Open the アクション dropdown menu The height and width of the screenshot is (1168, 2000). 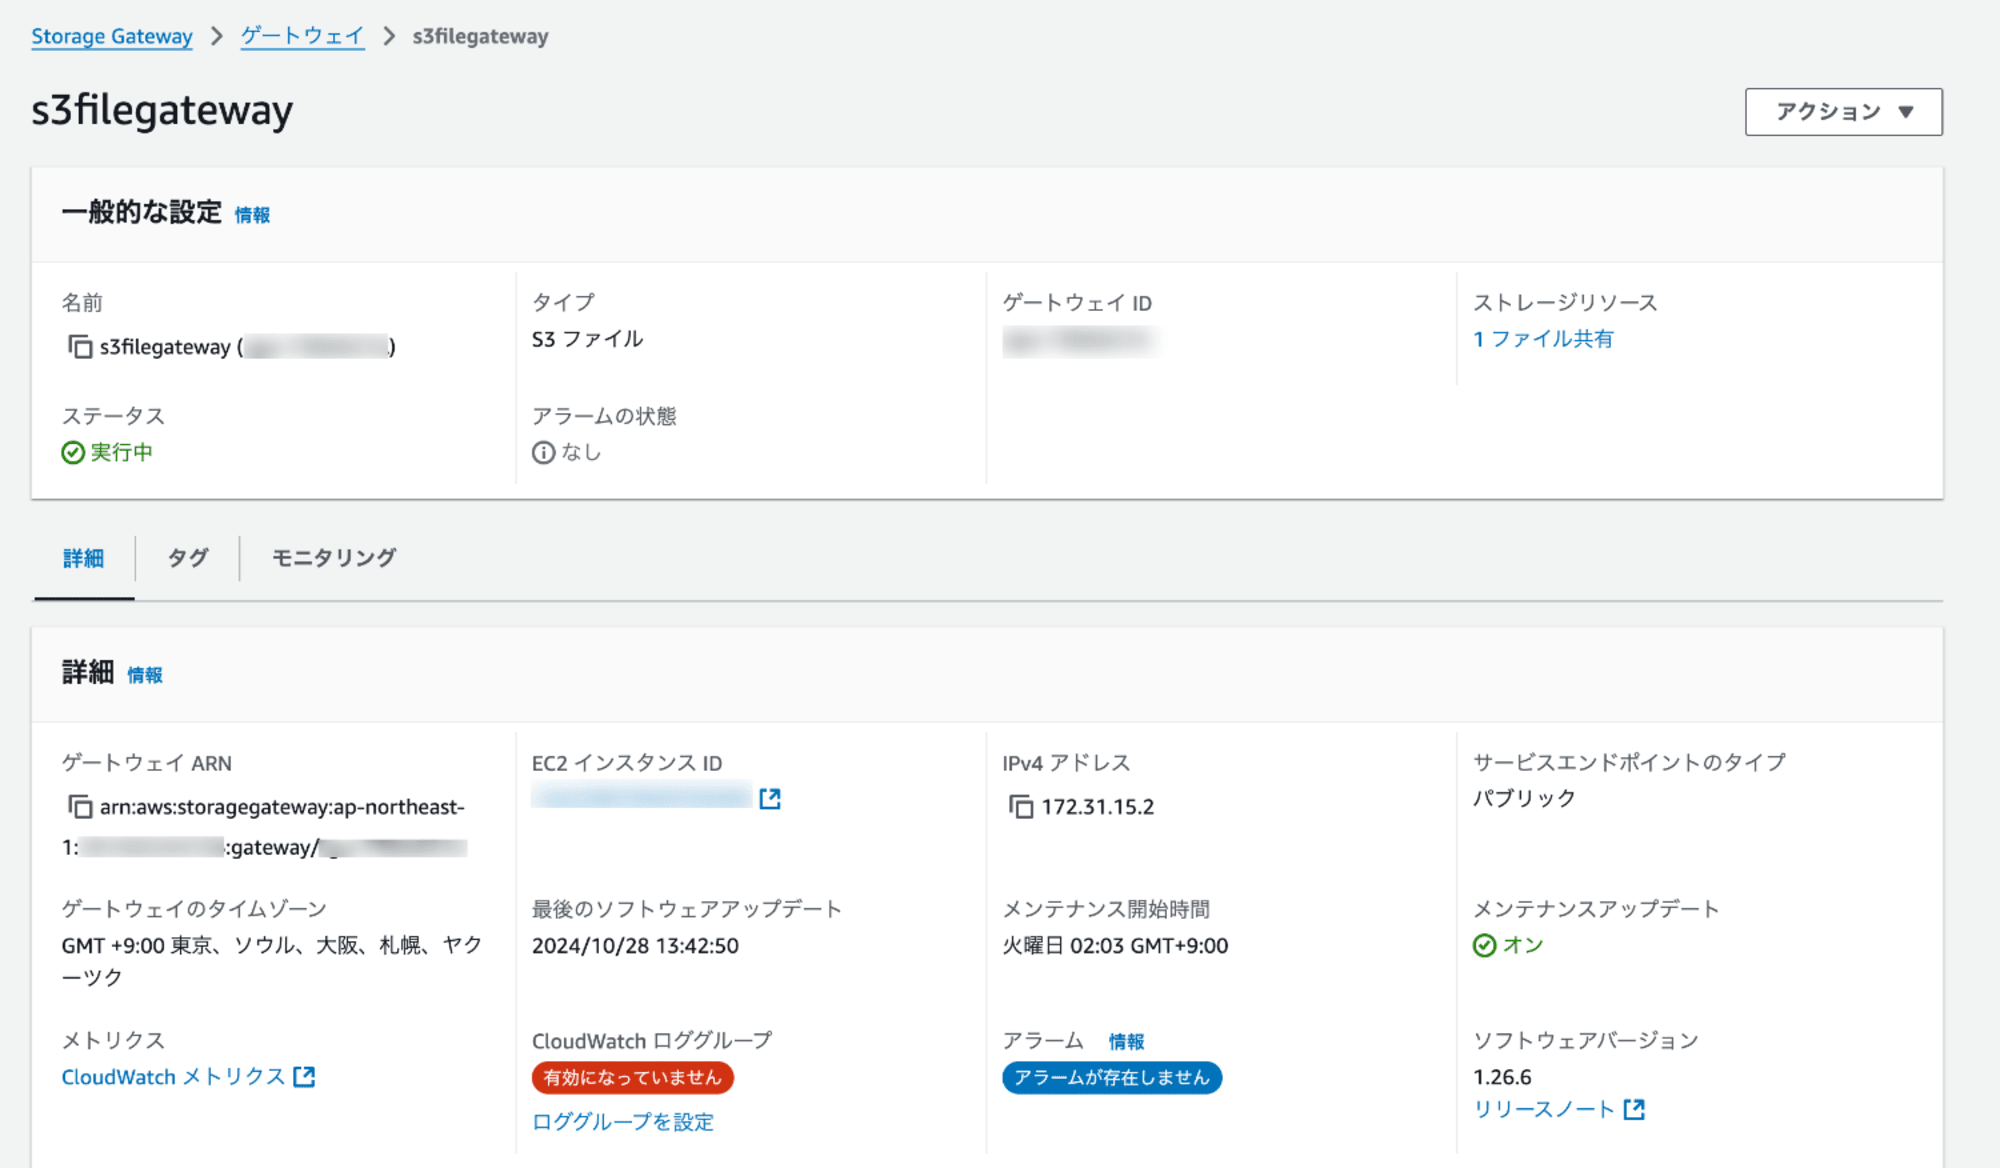point(1842,111)
